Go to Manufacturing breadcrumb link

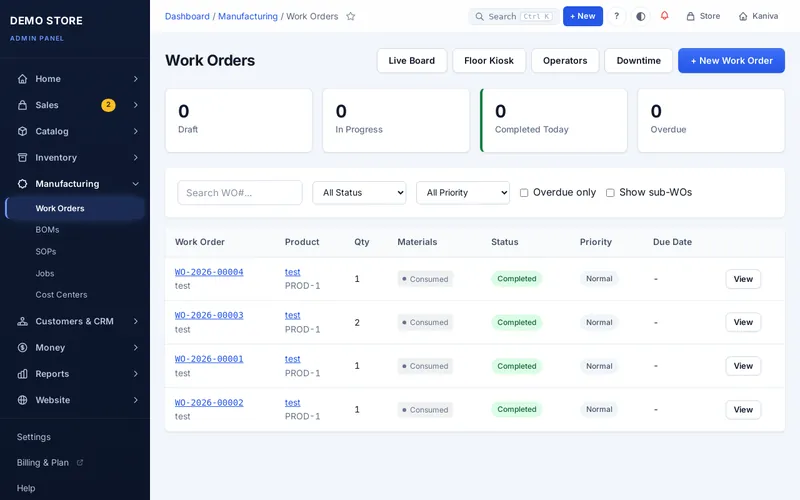pyautogui.click(x=248, y=16)
